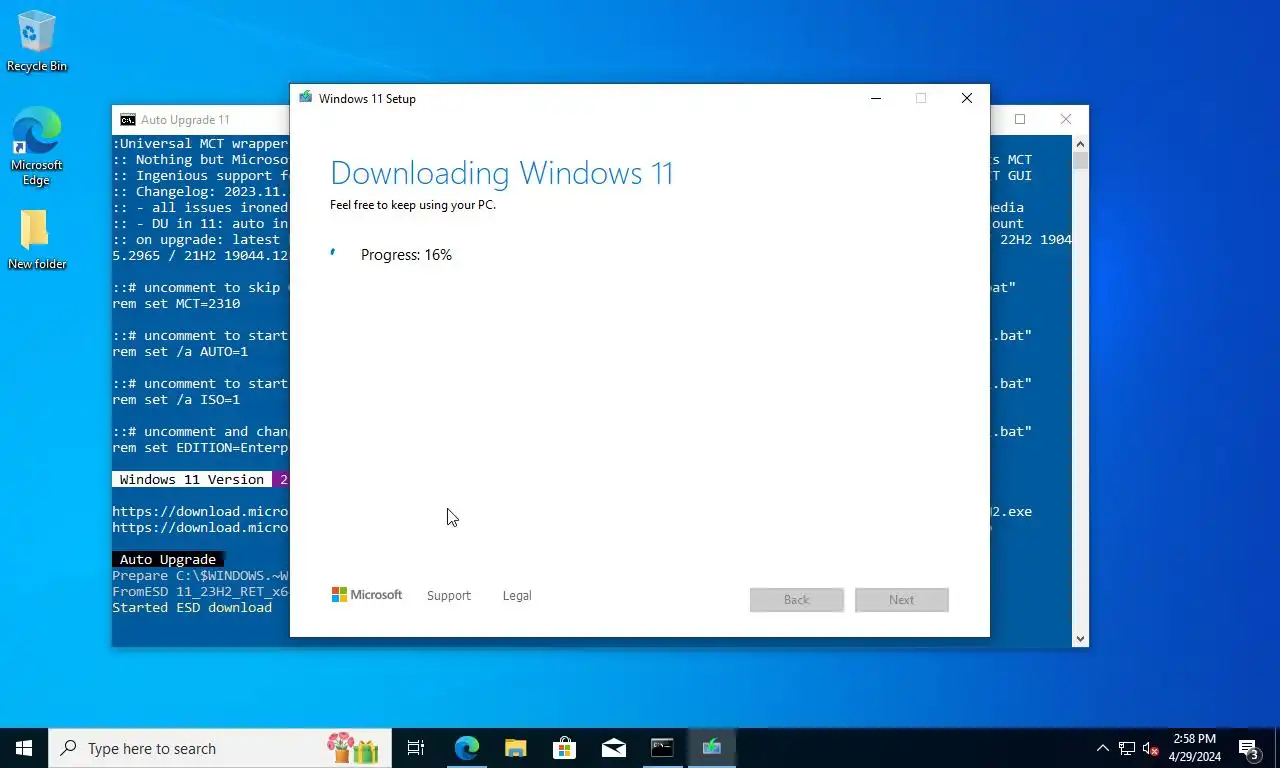1280x768 pixels.
Task: Maximize the Auto Upgrade 11 console window
Action: click(1020, 119)
